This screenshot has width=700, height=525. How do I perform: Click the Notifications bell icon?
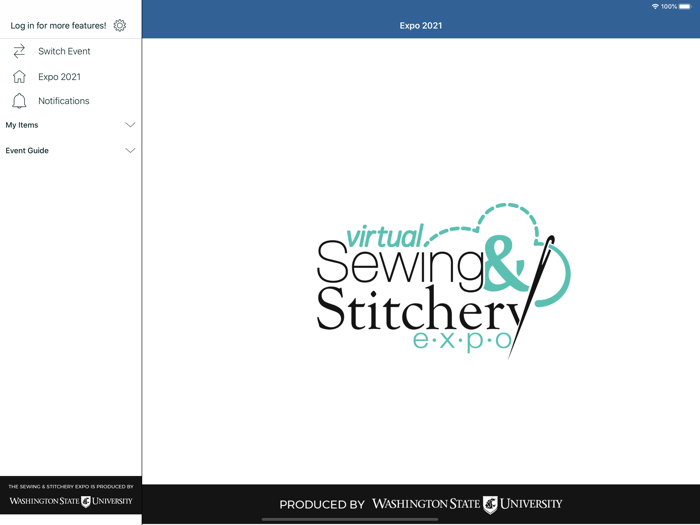point(19,101)
